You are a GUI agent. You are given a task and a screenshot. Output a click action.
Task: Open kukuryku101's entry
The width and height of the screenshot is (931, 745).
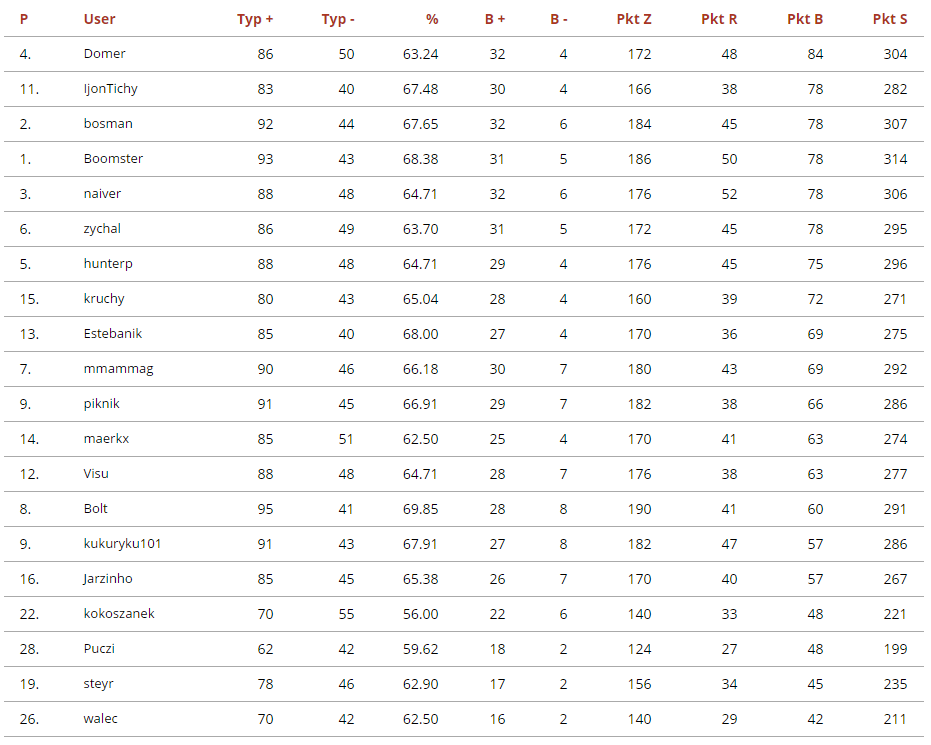coord(122,544)
